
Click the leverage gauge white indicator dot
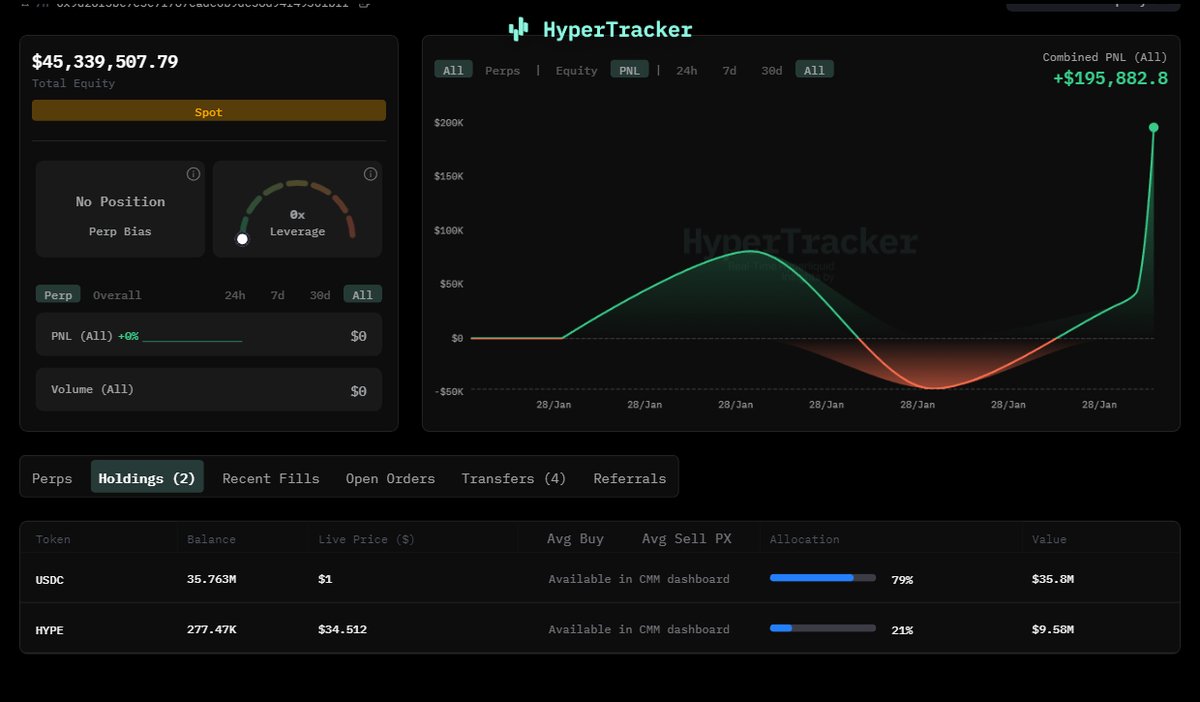[x=242, y=239]
